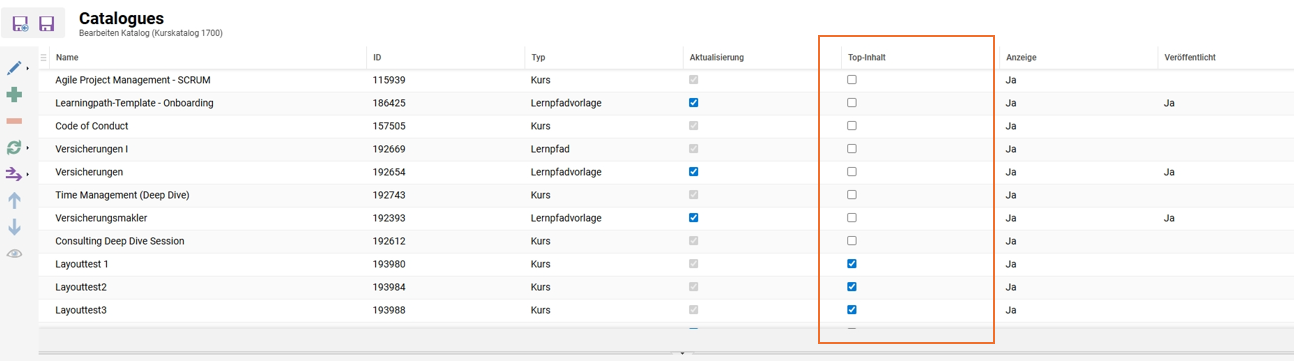Uncheck Aktualisierung for Versicherungsmakler

[x=694, y=218]
